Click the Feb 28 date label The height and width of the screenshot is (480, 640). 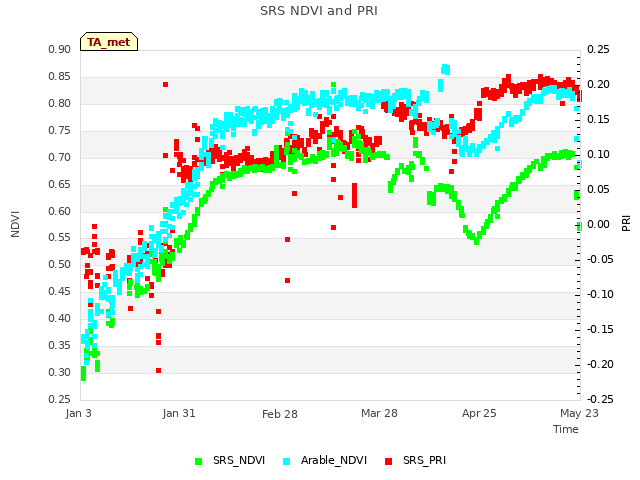280,414
